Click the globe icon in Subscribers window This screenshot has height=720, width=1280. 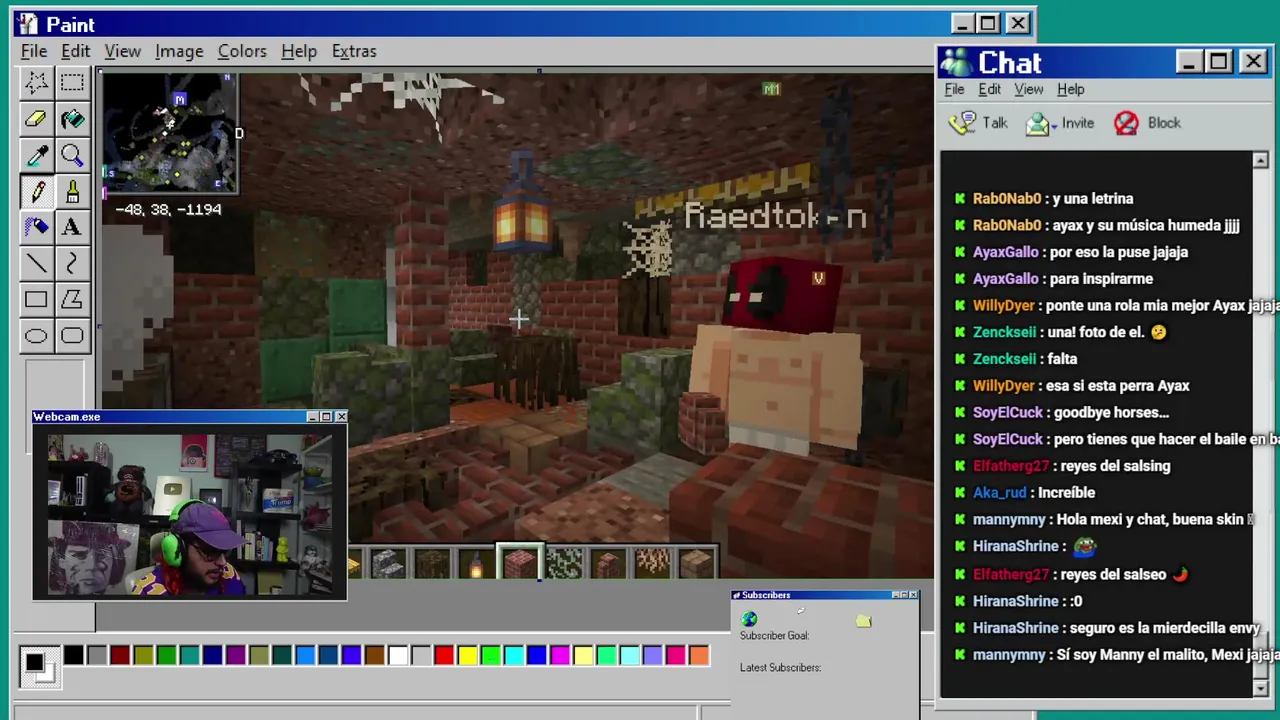(749, 620)
